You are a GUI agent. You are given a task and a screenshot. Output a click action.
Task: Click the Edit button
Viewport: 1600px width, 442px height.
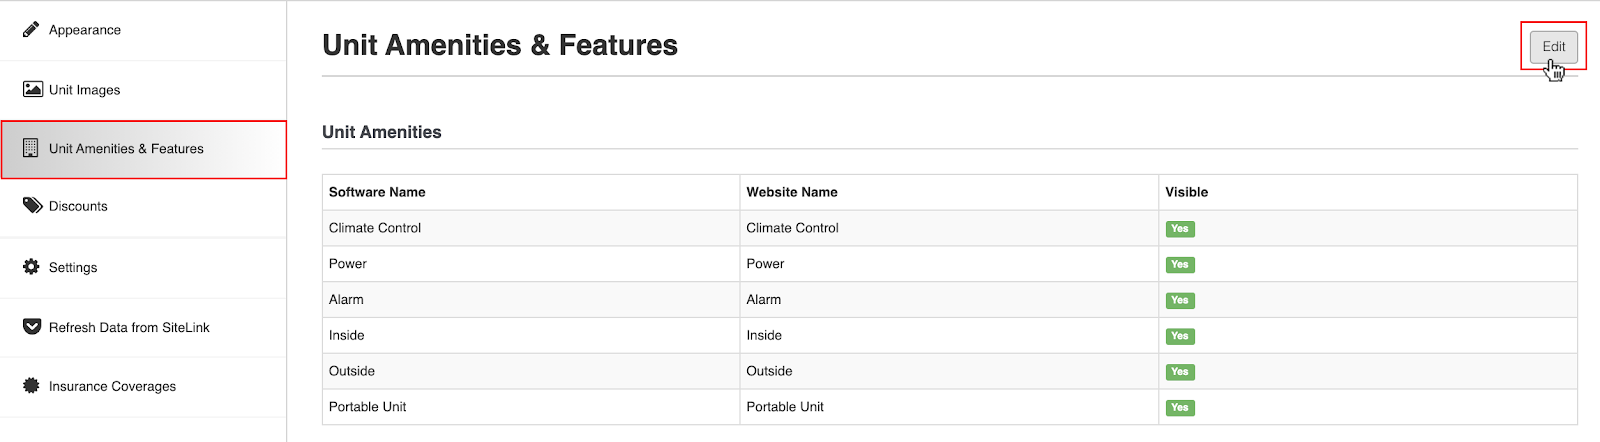click(1553, 46)
